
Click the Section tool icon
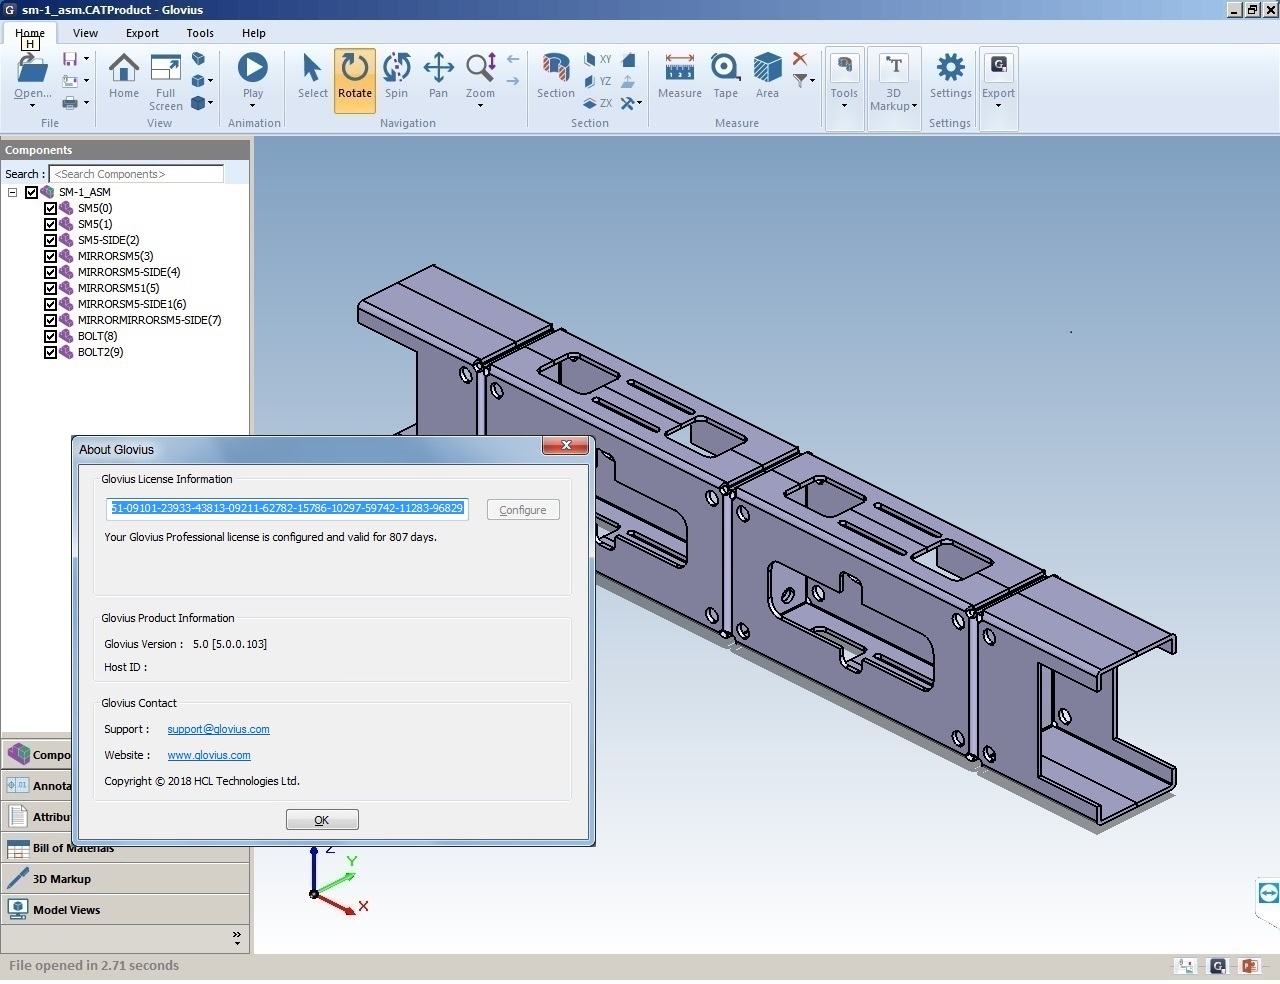click(555, 68)
